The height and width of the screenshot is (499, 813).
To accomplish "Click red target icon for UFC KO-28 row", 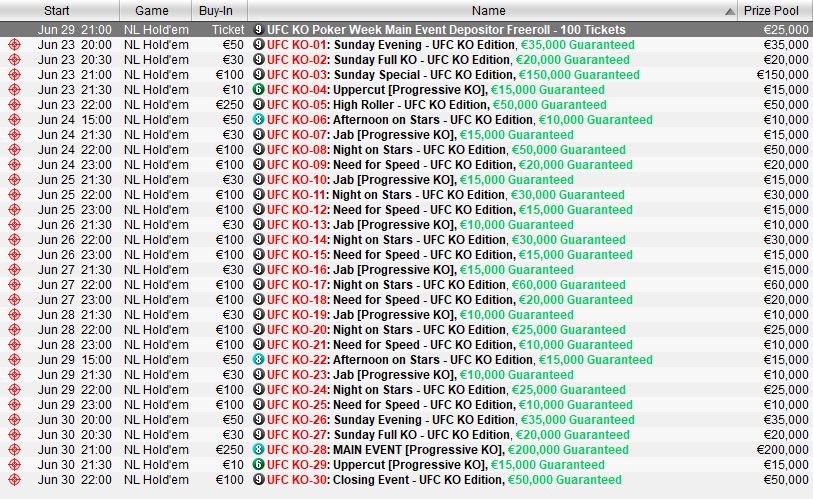I will tap(15, 450).
